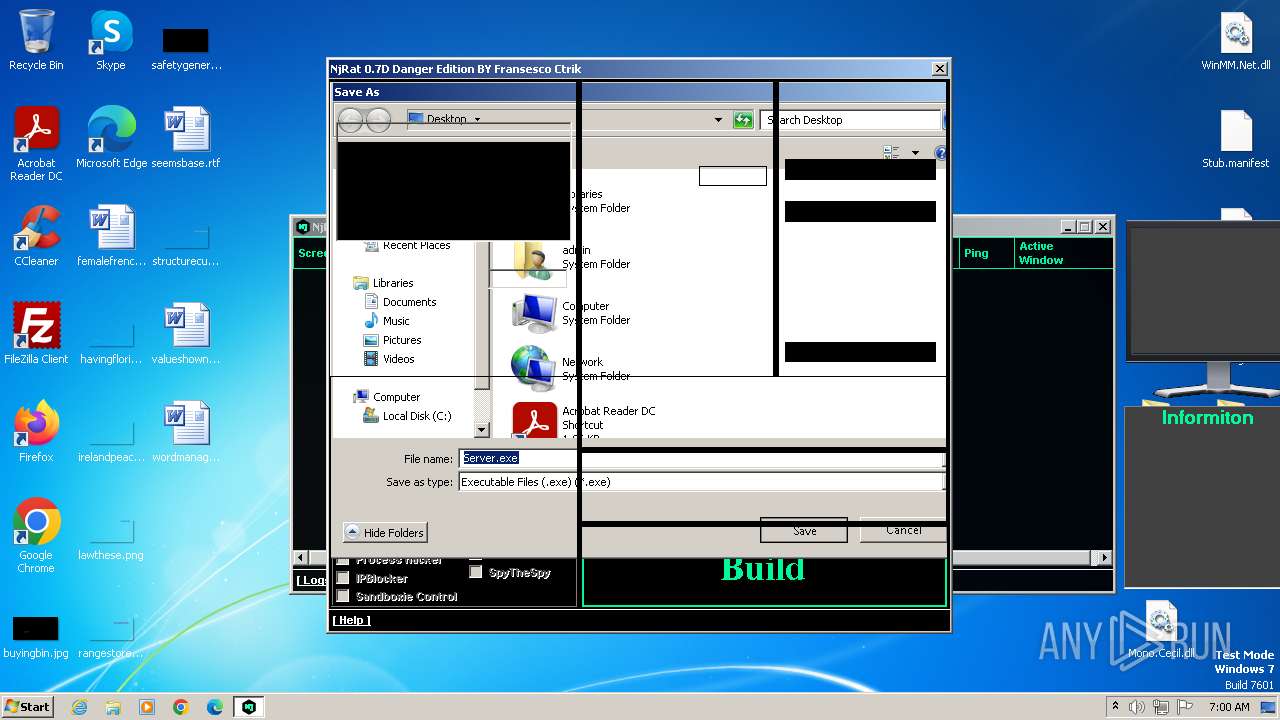Select Acrobat Reader DC shortcut in file list
Screen dimensions: 1280x720
click(584, 422)
